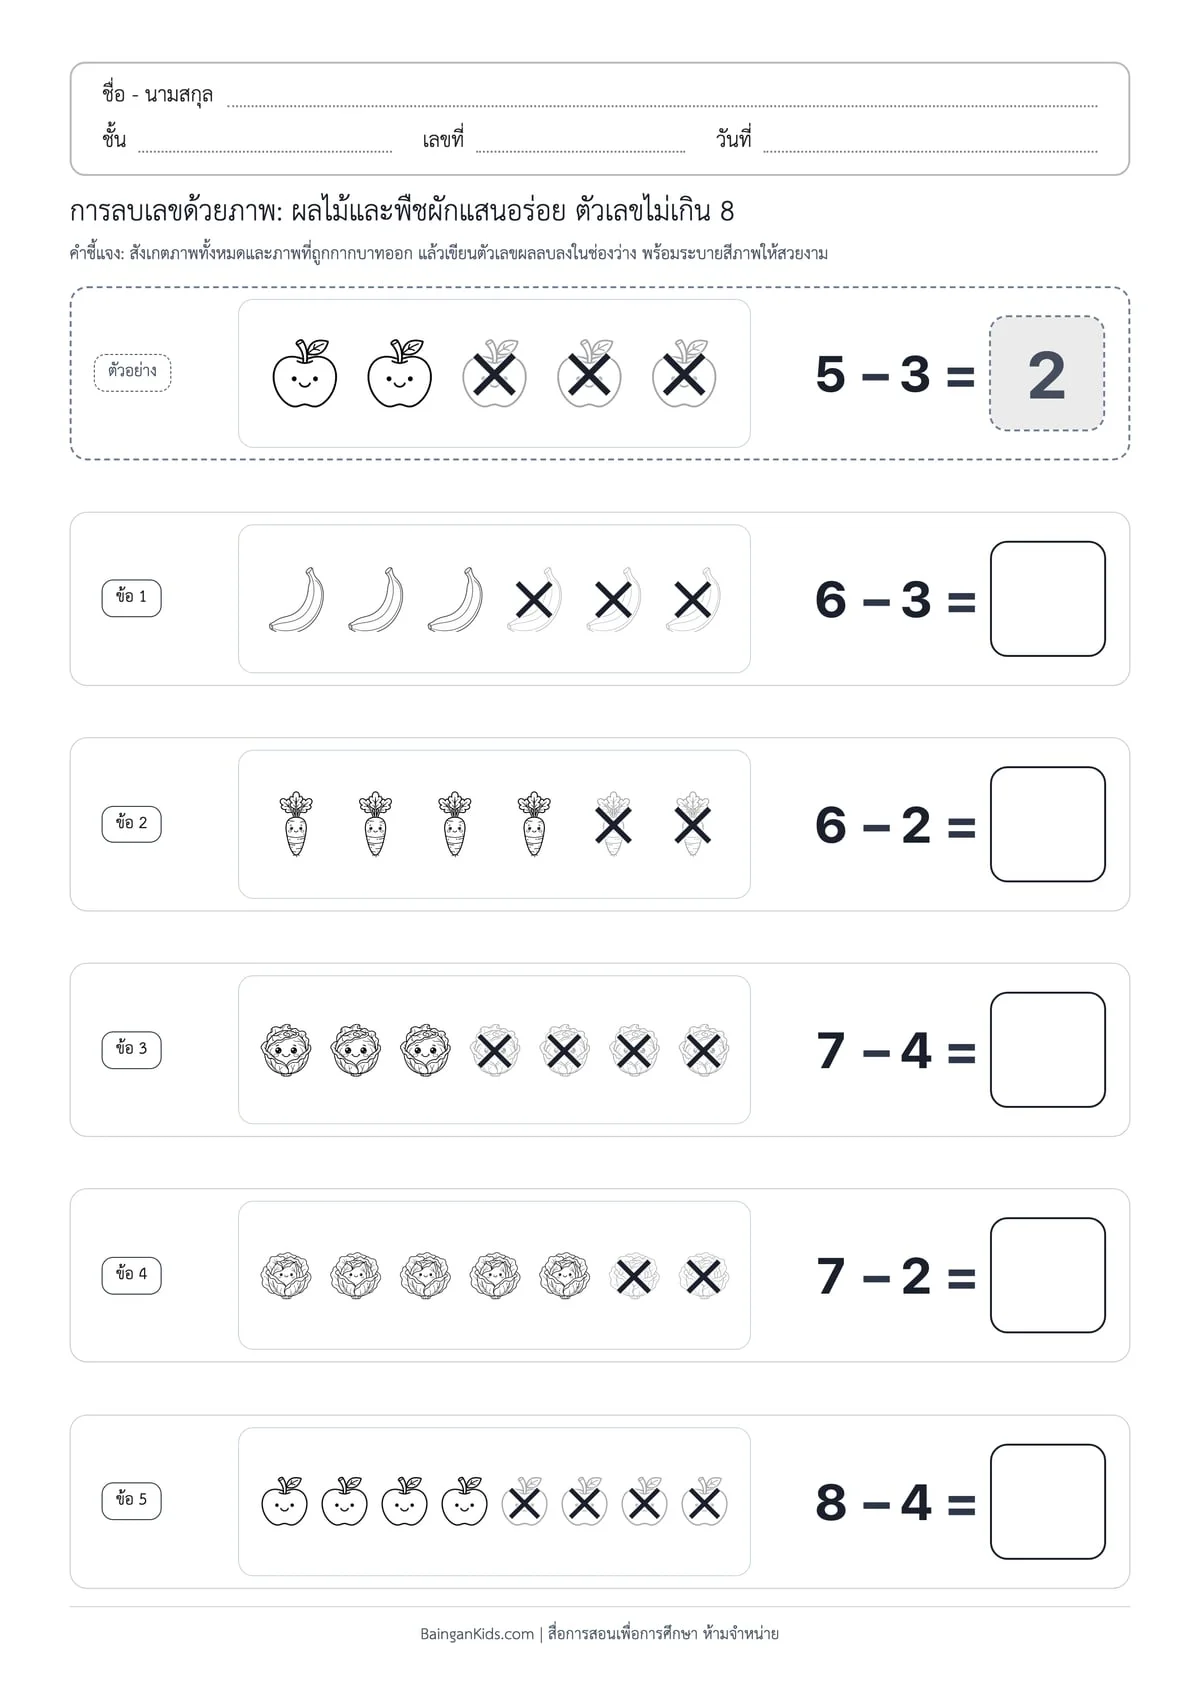Click the first carrot in question 2
Screen dimensions: 1200x1697
[296, 824]
